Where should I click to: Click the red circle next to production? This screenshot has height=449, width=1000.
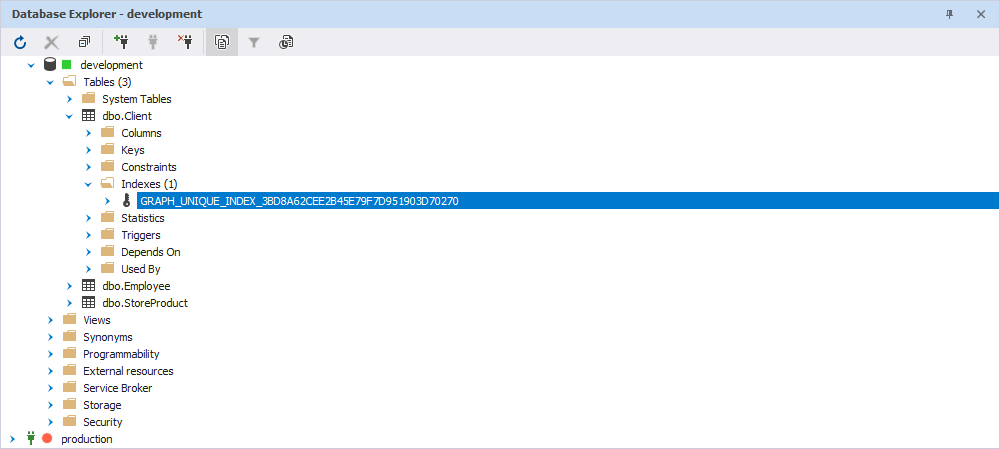pos(47,439)
